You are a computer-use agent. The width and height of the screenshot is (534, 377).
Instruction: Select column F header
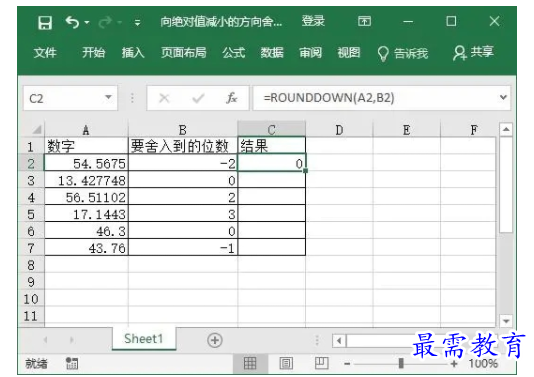tap(468, 130)
